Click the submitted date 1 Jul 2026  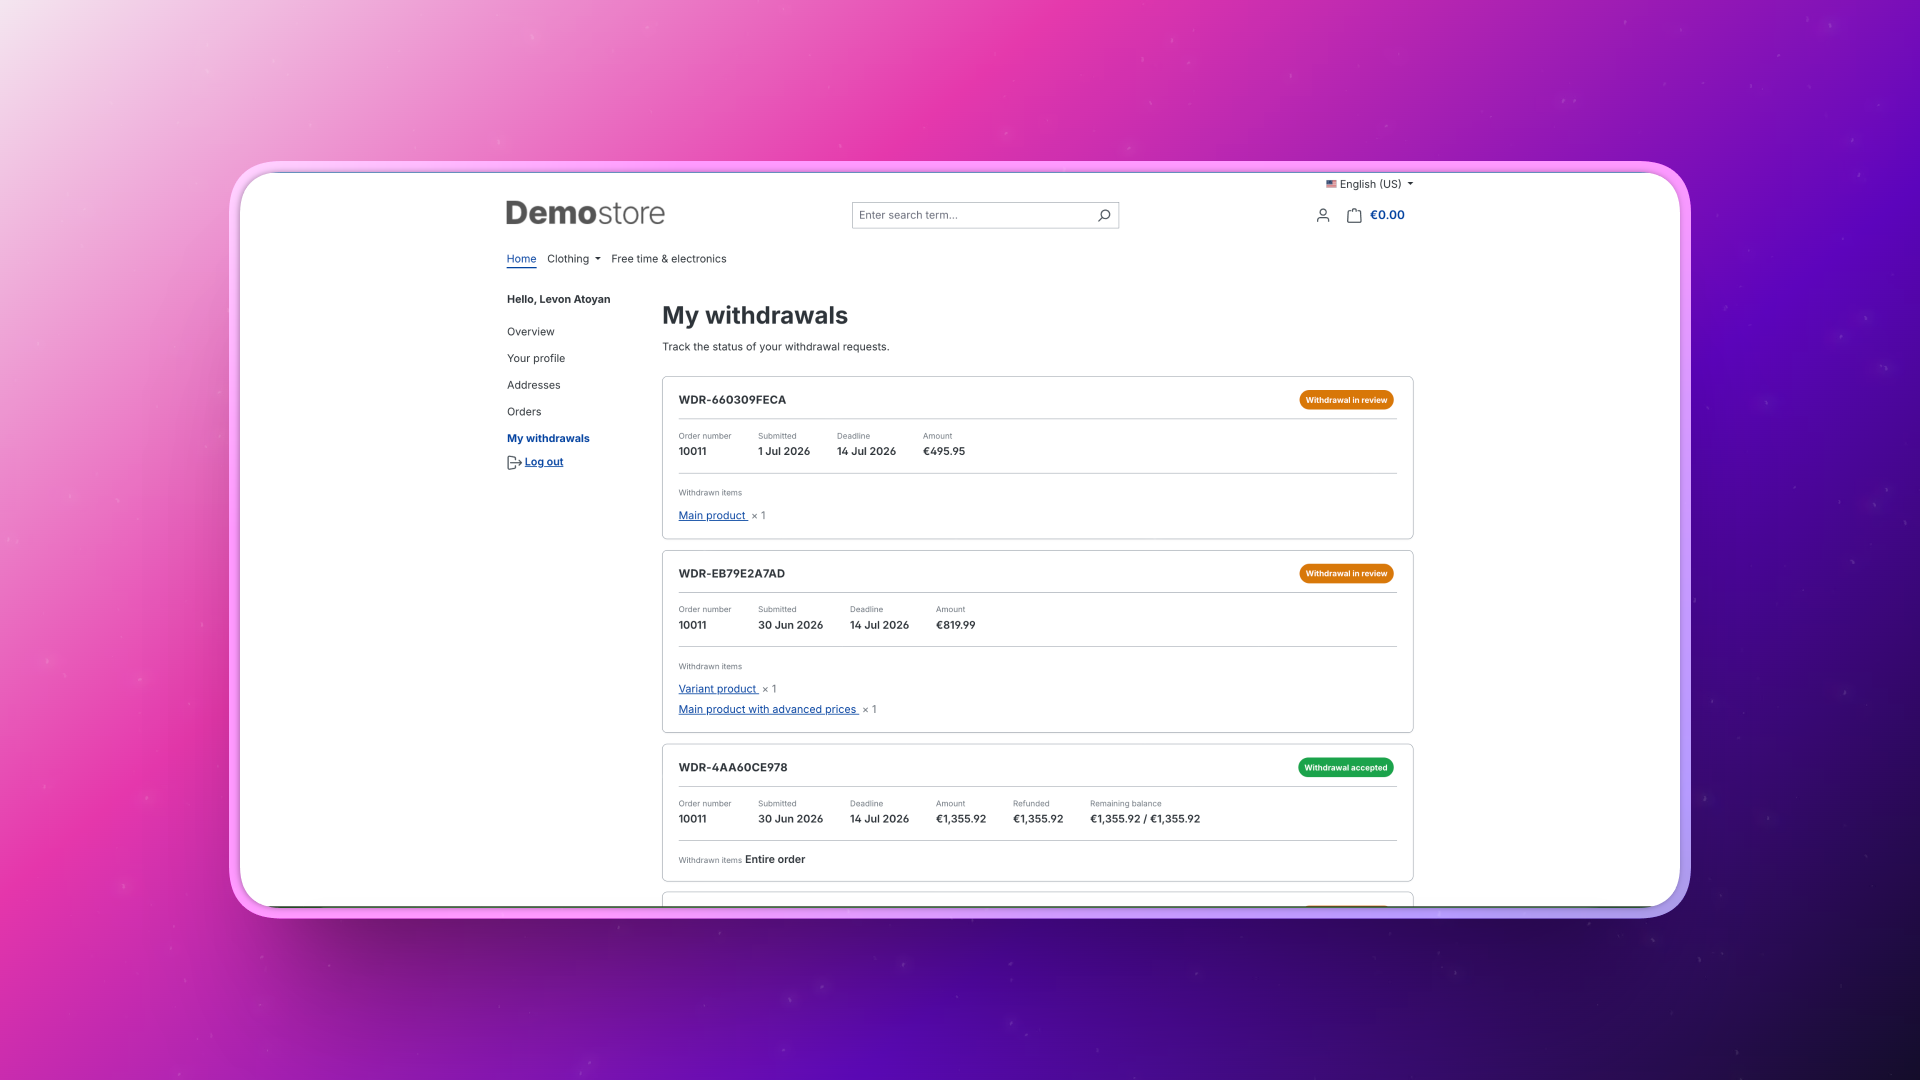tap(784, 452)
